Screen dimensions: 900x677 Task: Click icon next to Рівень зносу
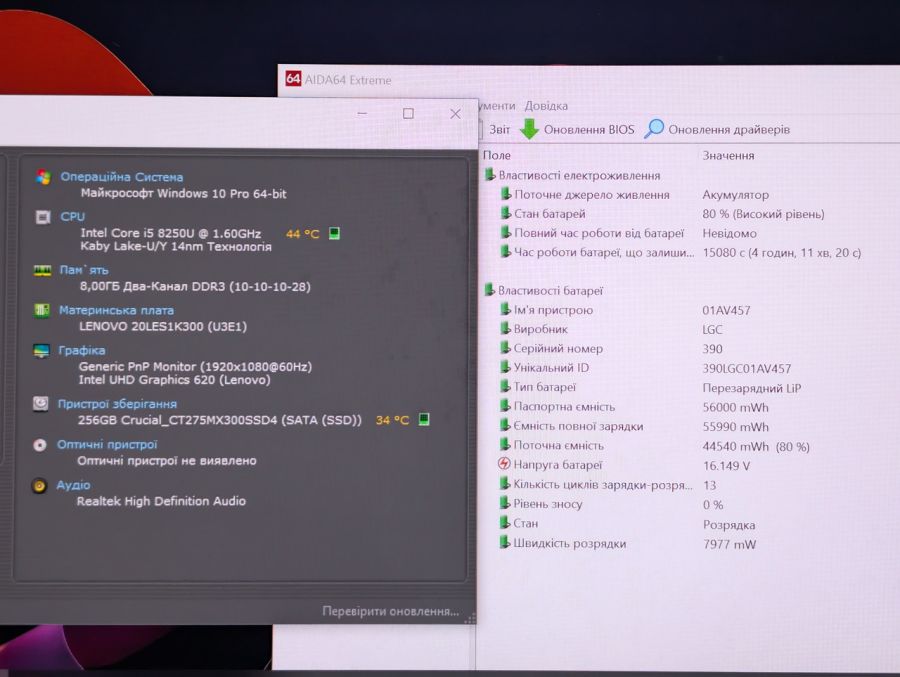[505, 503]
